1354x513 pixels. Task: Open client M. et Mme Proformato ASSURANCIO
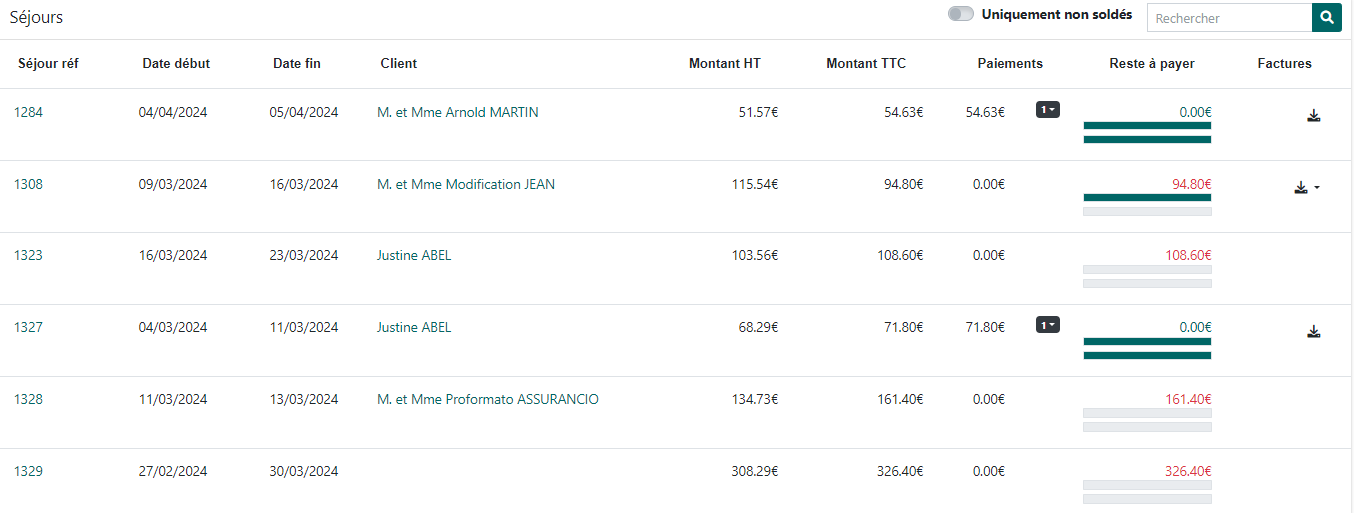pos(487,400)
